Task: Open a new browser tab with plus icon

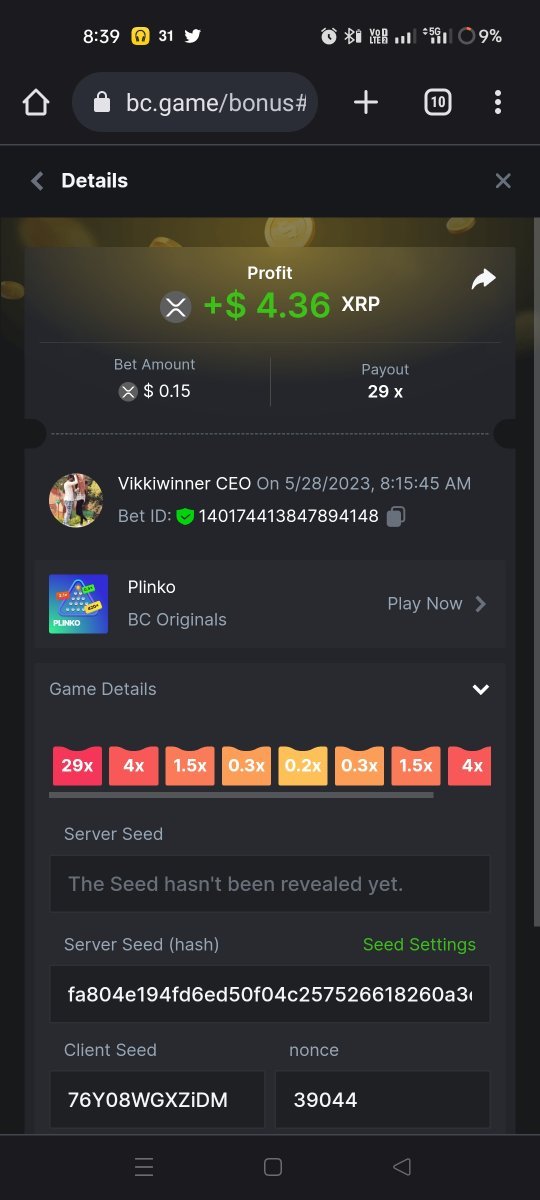Action: pos(366,102)
